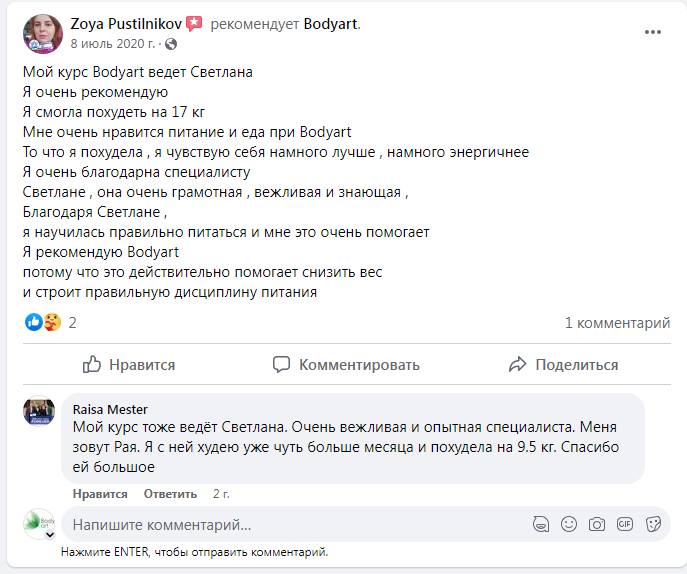The width and height of the screenshot is (687, 574).
Task: Insert a GIF into the comment
Action: (x=625, y=524)
